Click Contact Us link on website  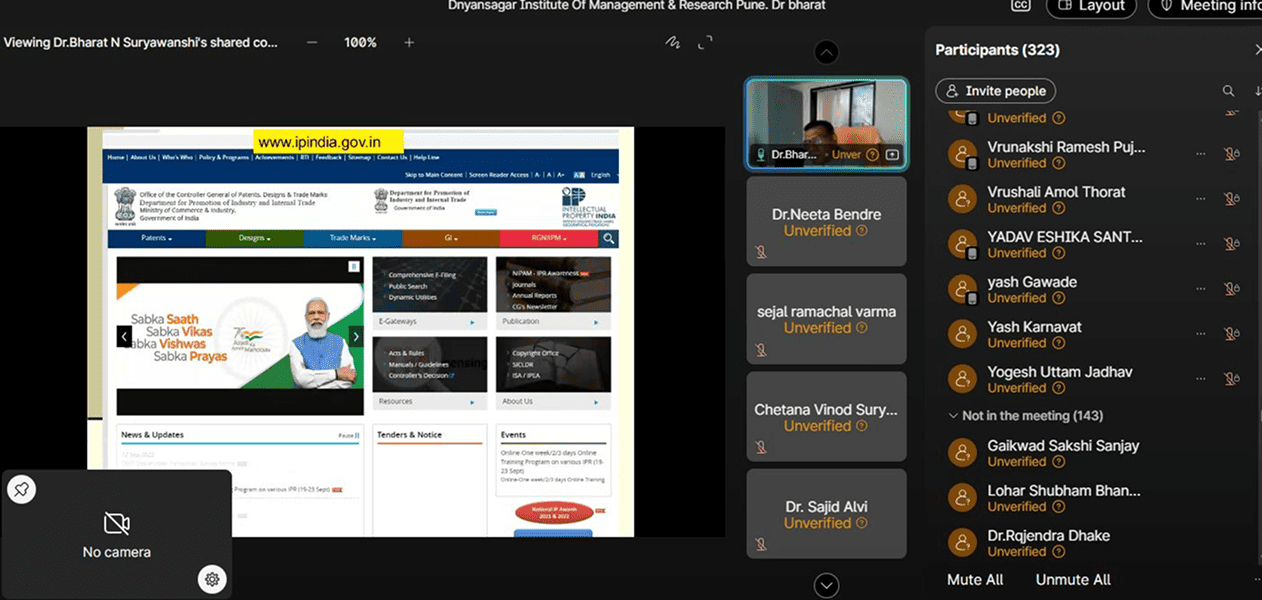pyautogui.click(x=391, y=157)
